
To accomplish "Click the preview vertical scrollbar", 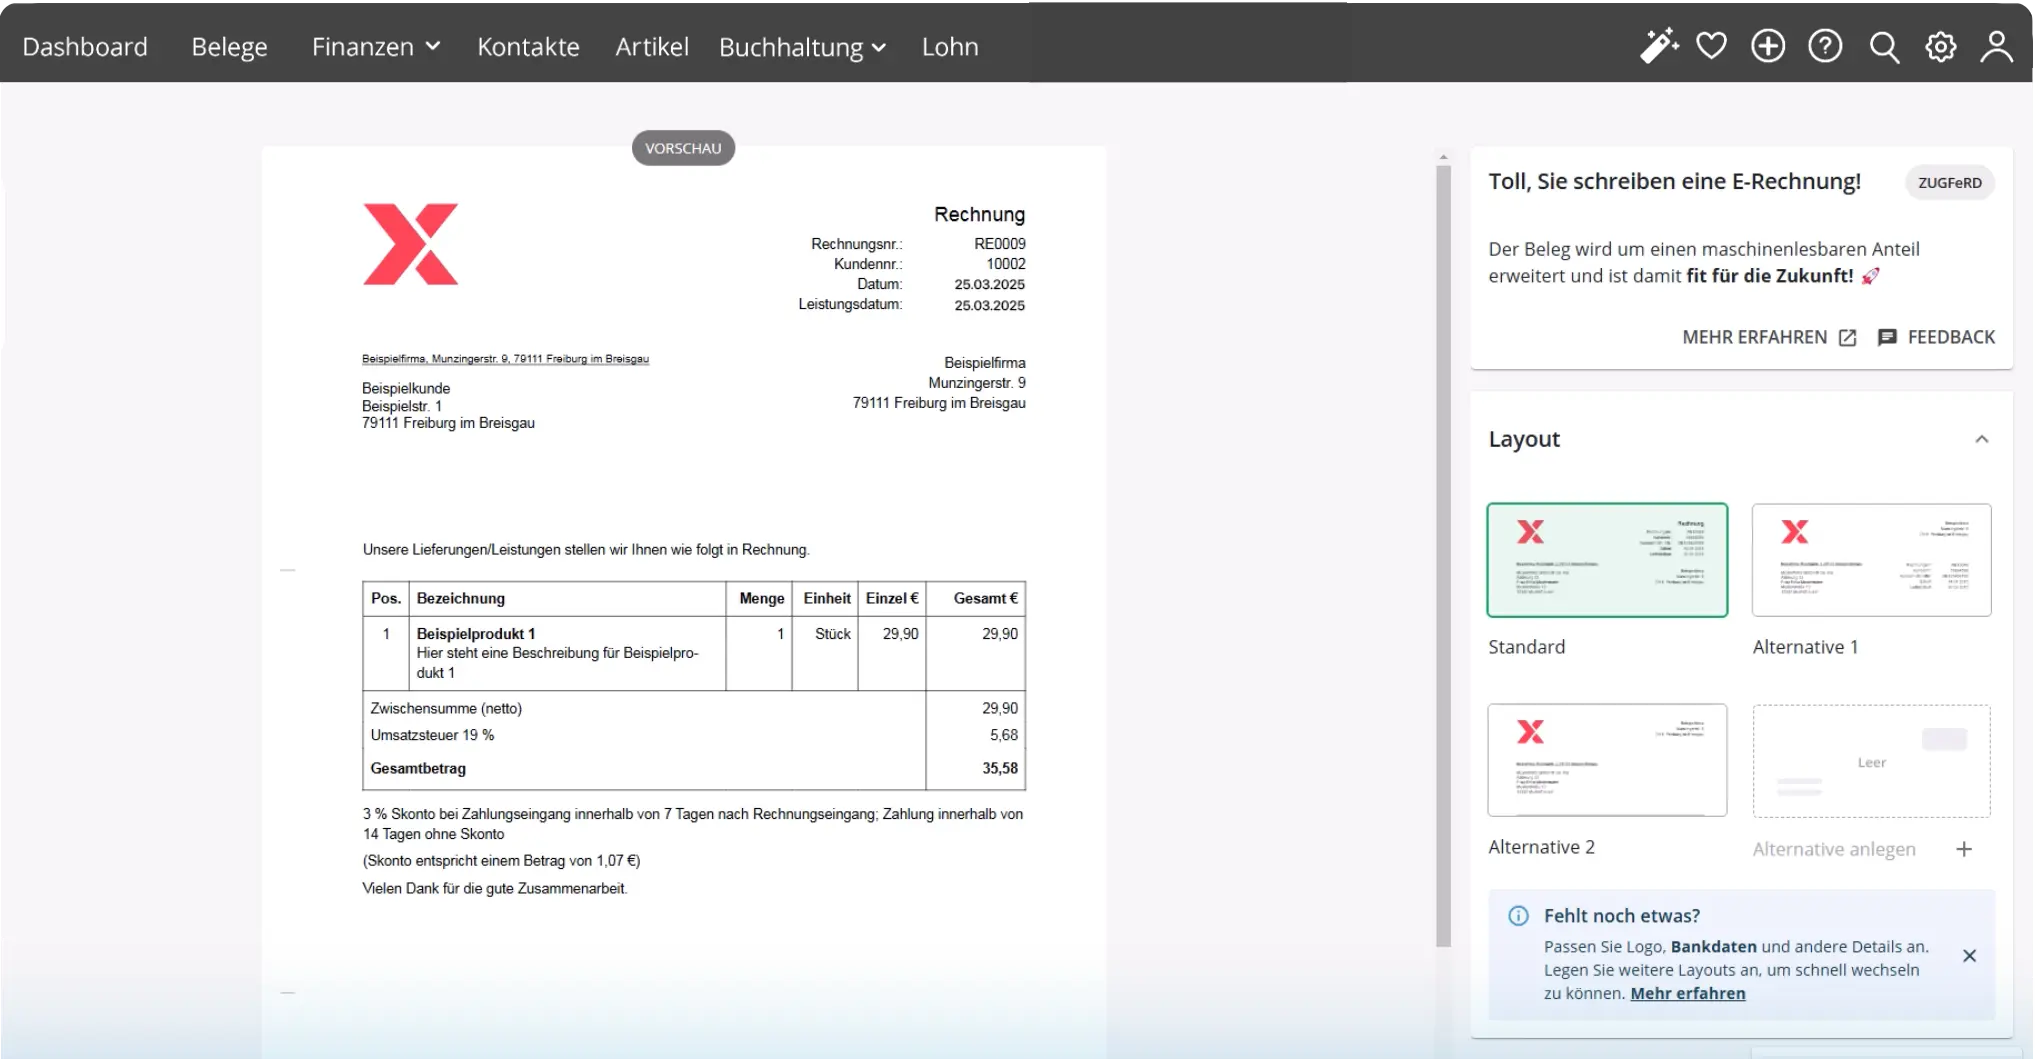I will point(1443,550).
